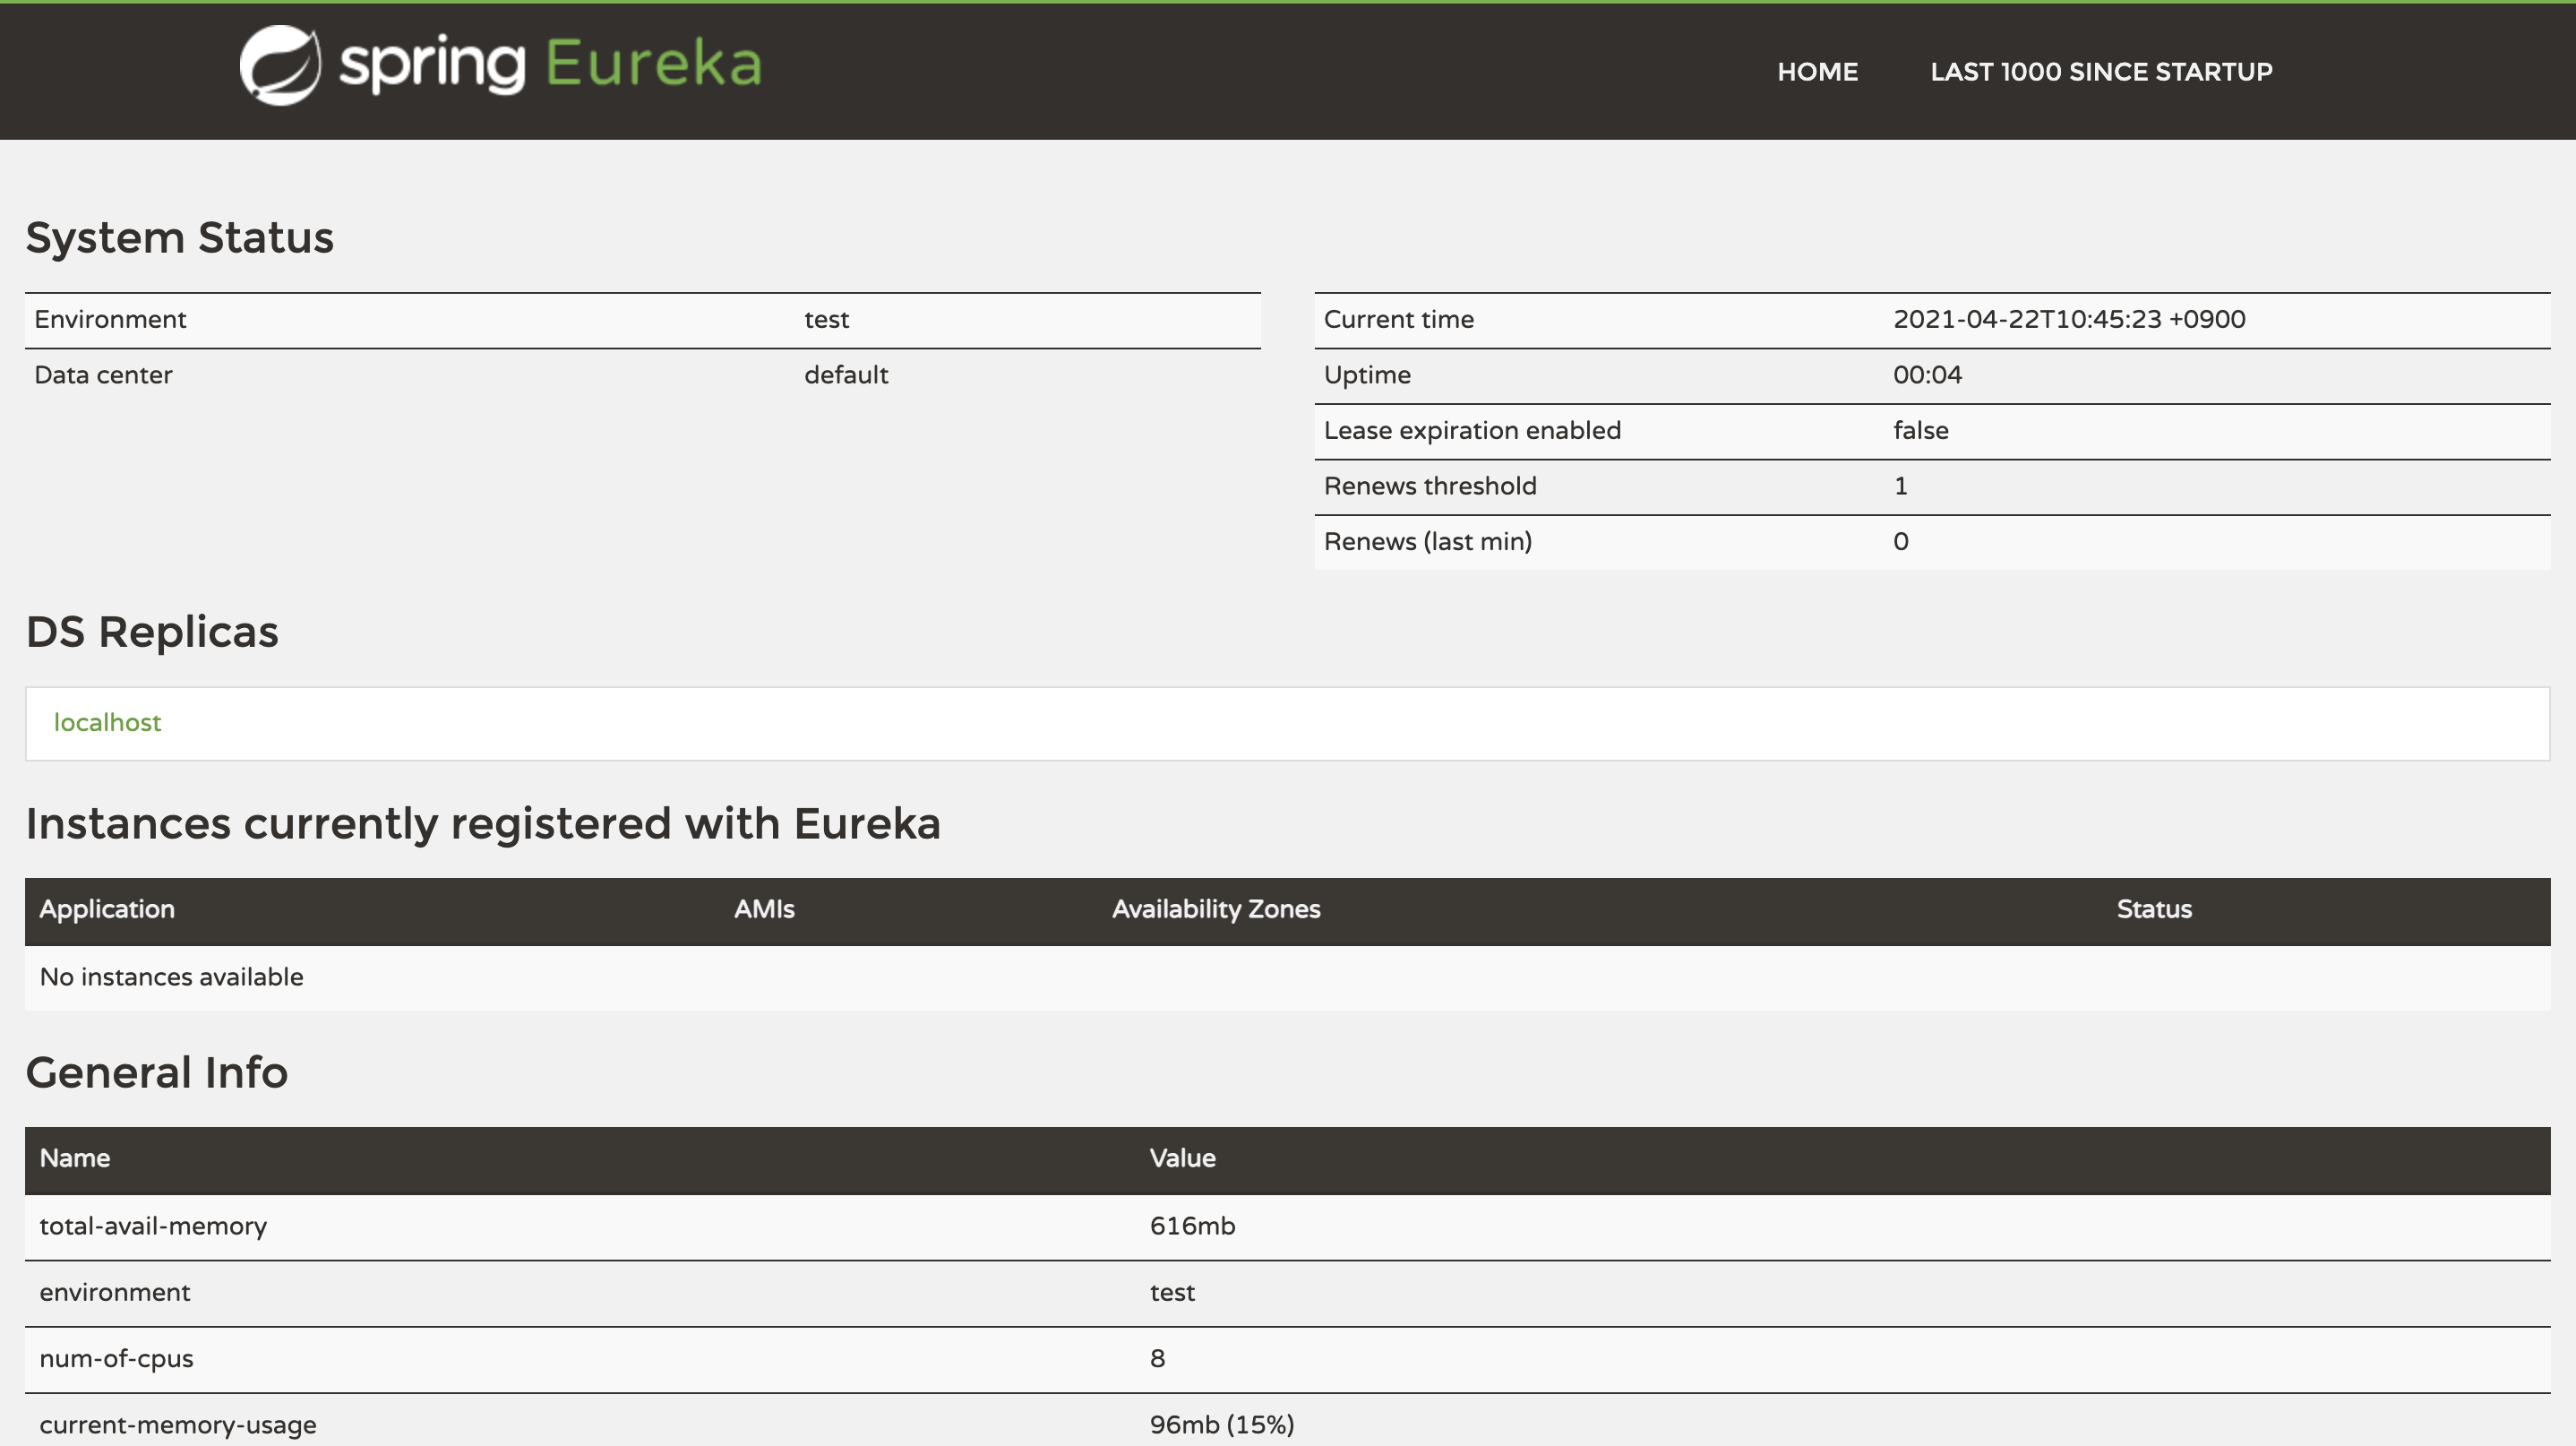The height and width of the screenshot is (1446, 2576).
Task: Open LAST 1000 SINCE STARTUP page
Action: (x=2101, y=72)
